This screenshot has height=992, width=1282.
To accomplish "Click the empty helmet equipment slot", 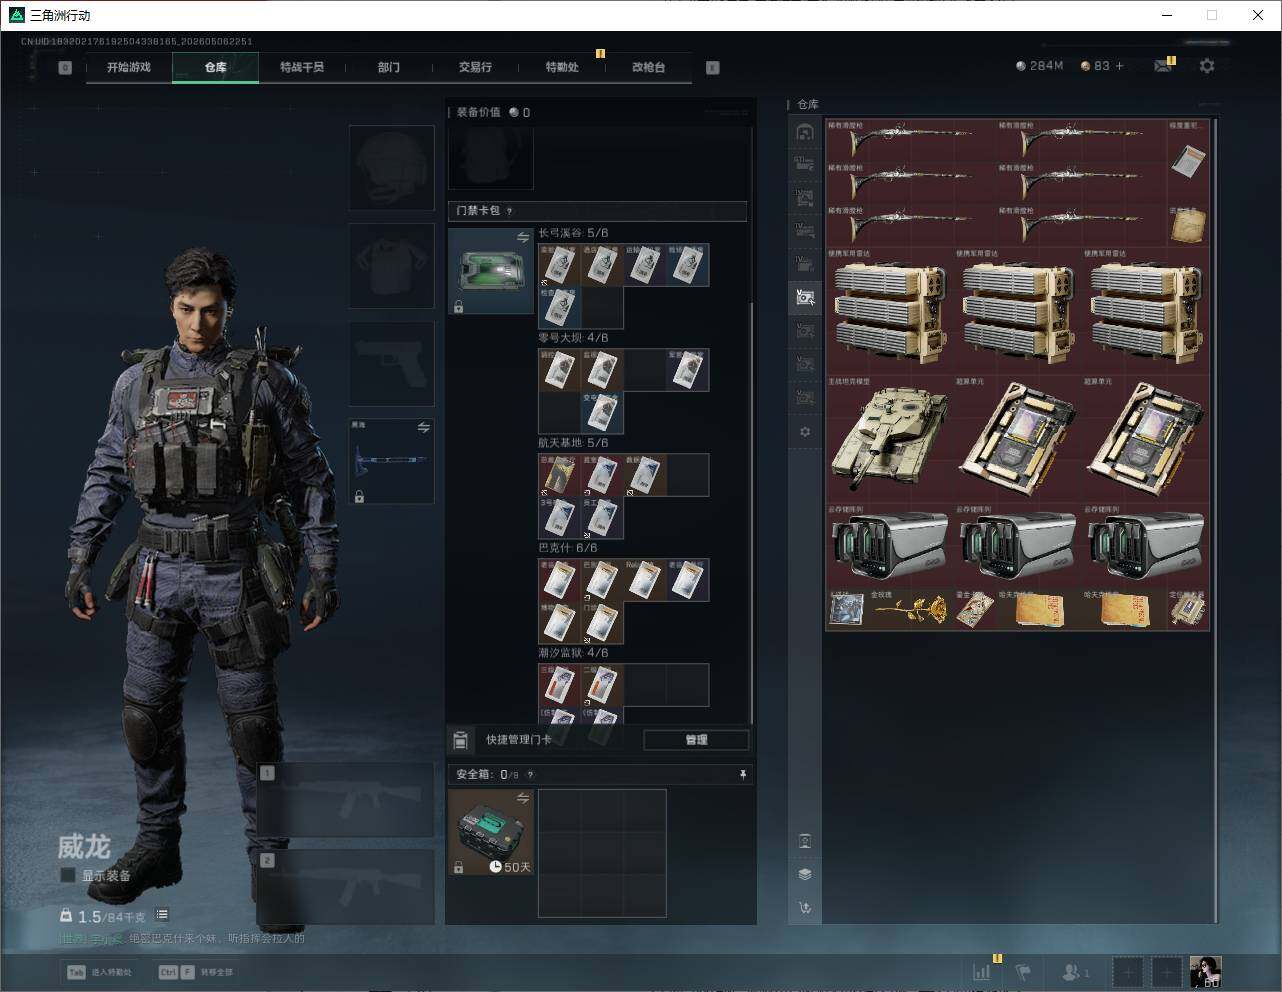I will pos(391,167).
